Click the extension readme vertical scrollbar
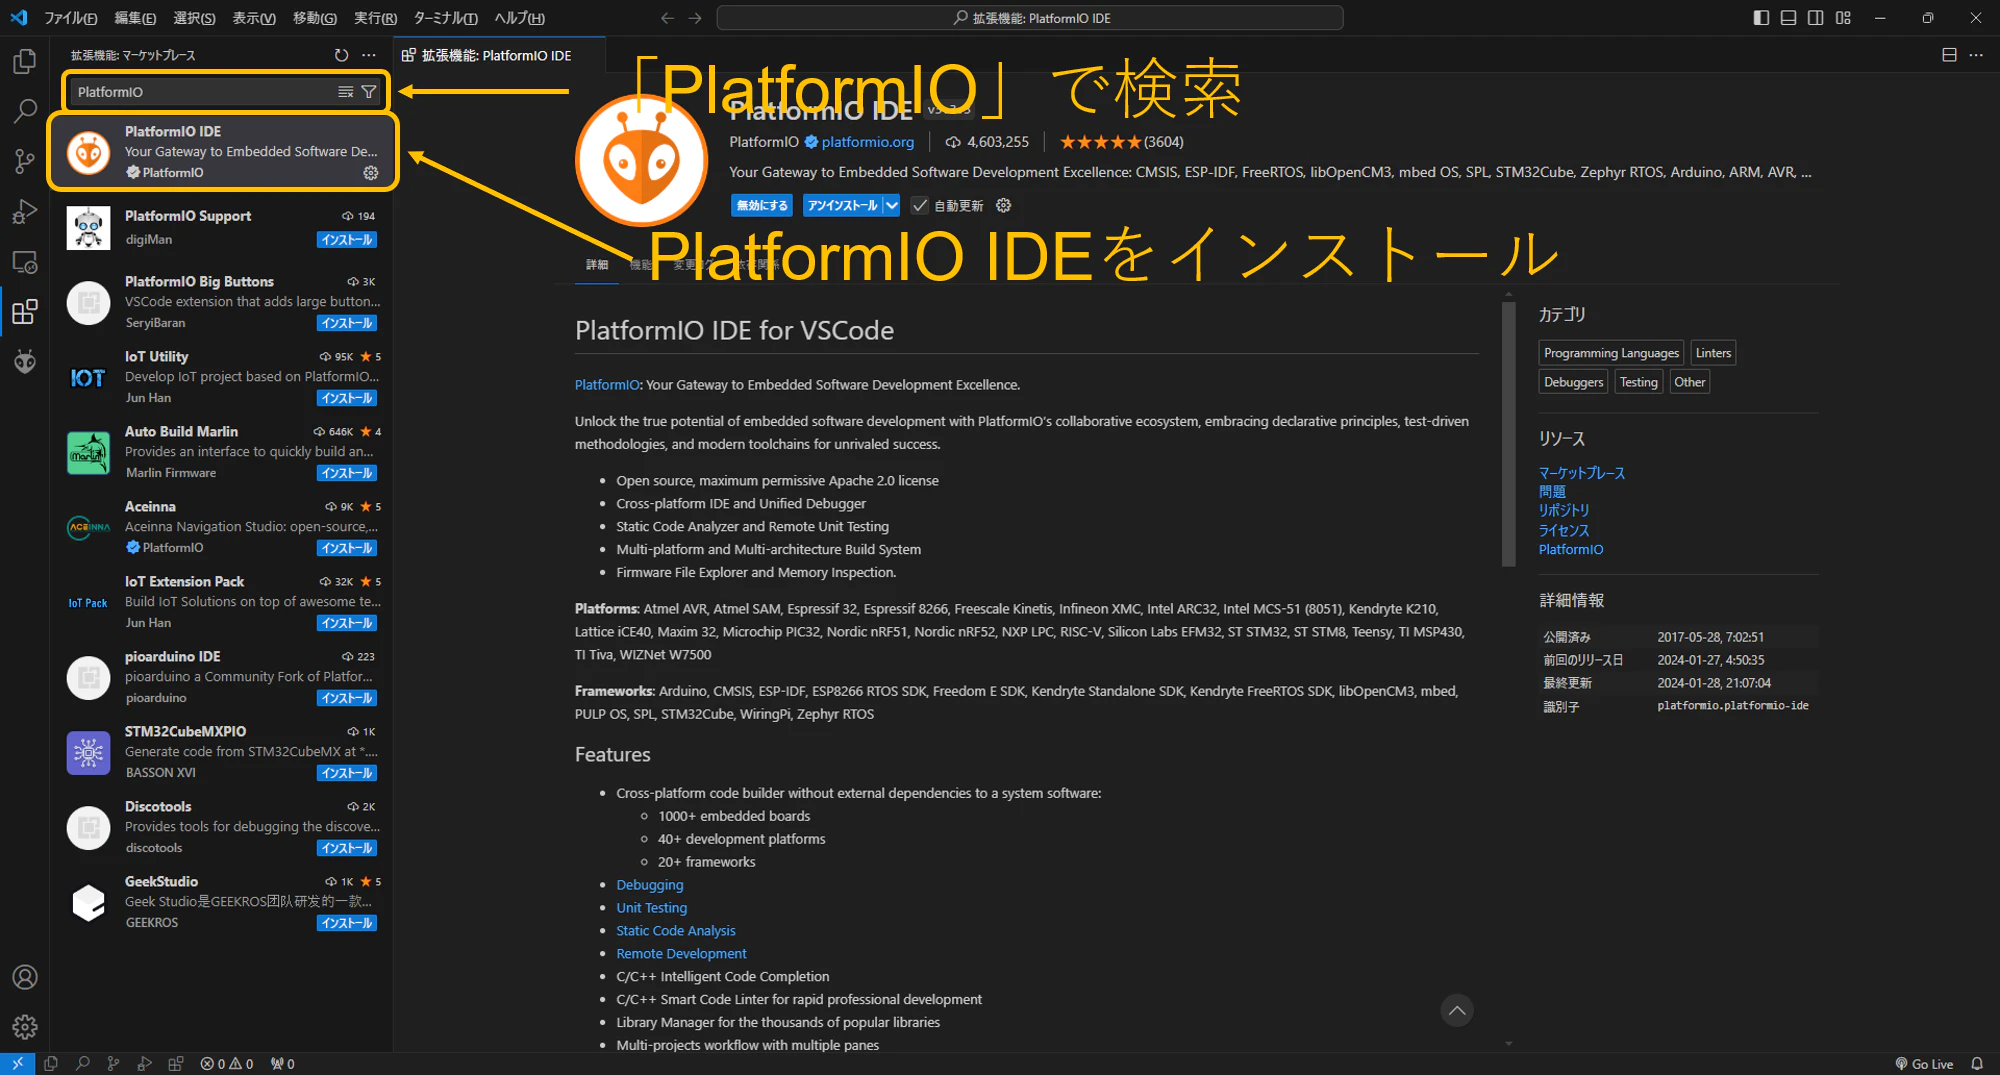This screenshot has width=2000, height=1075. tap(1509, 434)
